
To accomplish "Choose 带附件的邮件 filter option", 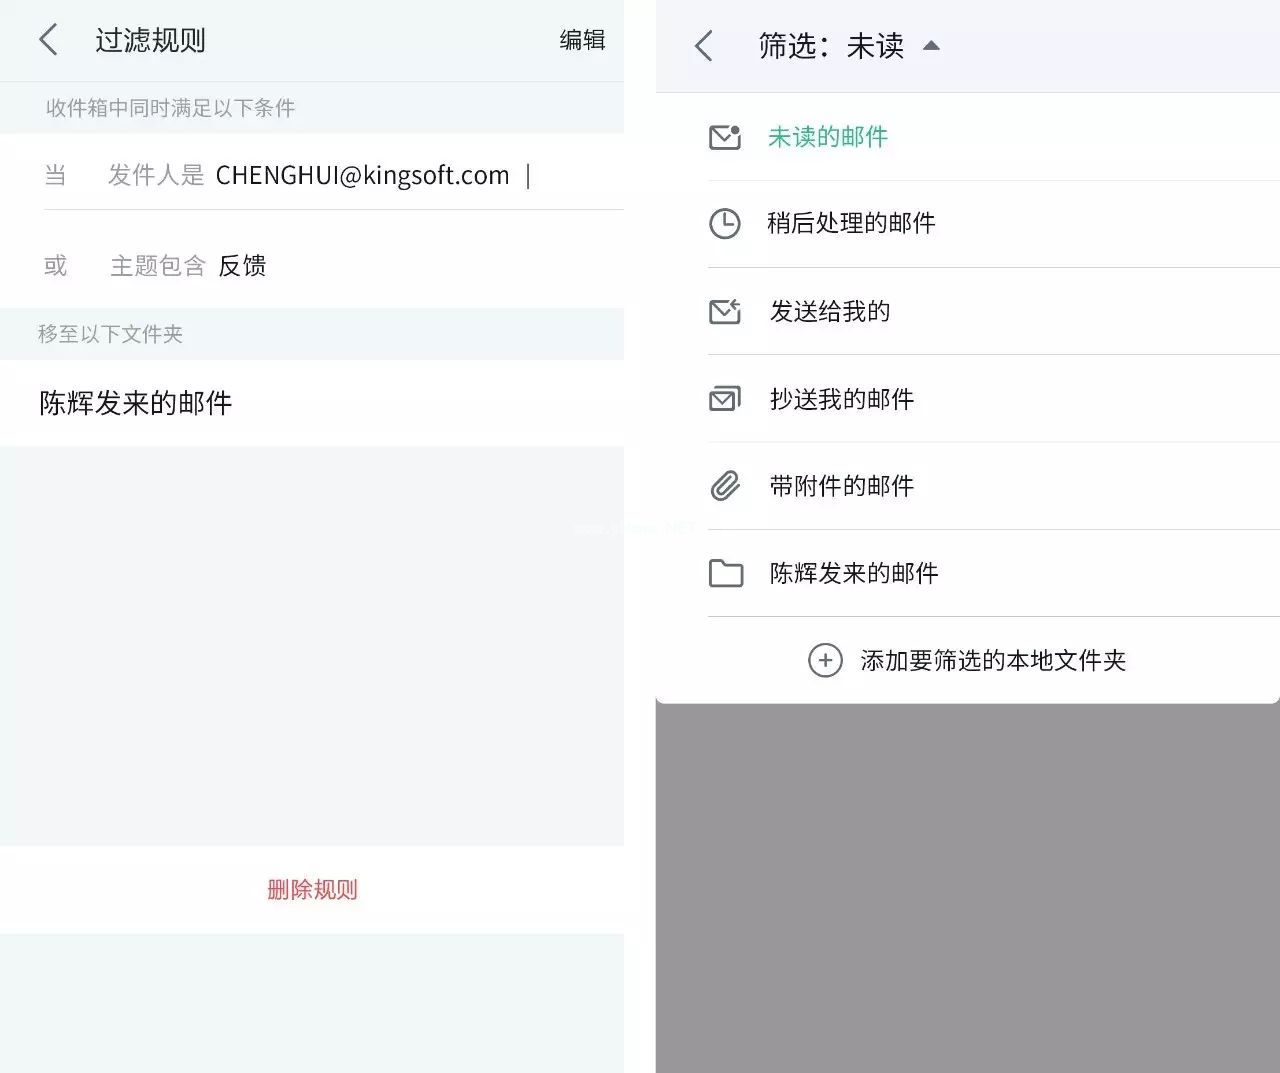I will 841,486.
